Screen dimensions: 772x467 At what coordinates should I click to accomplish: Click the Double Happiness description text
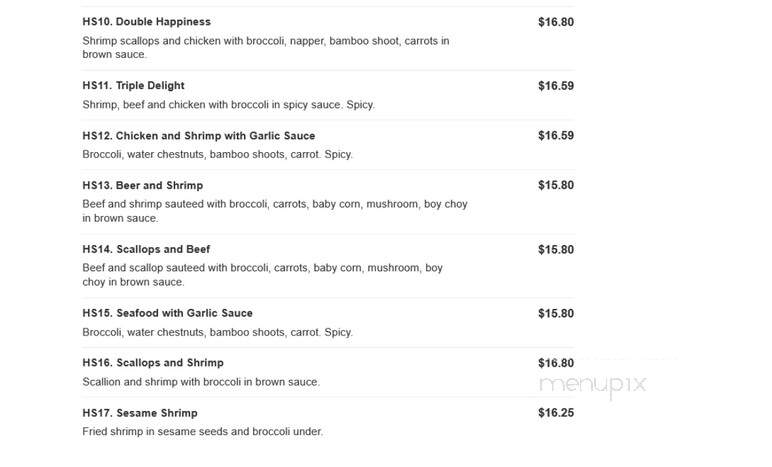pos(266,48)
